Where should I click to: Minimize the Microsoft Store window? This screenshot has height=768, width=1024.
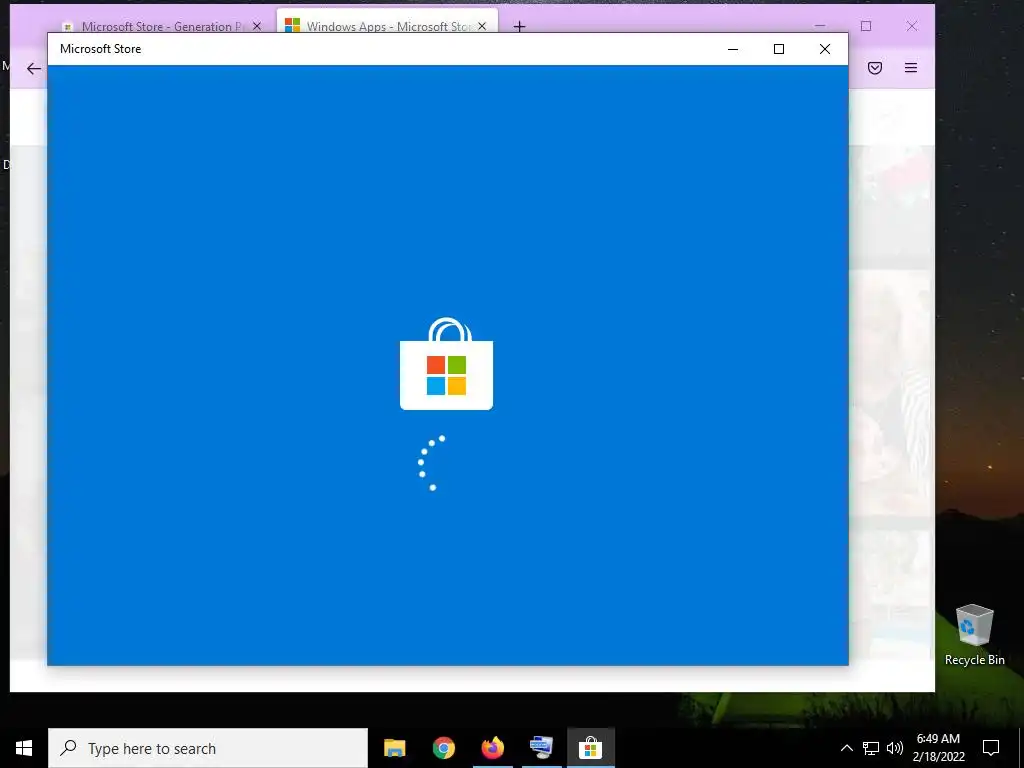coord(733,49)
